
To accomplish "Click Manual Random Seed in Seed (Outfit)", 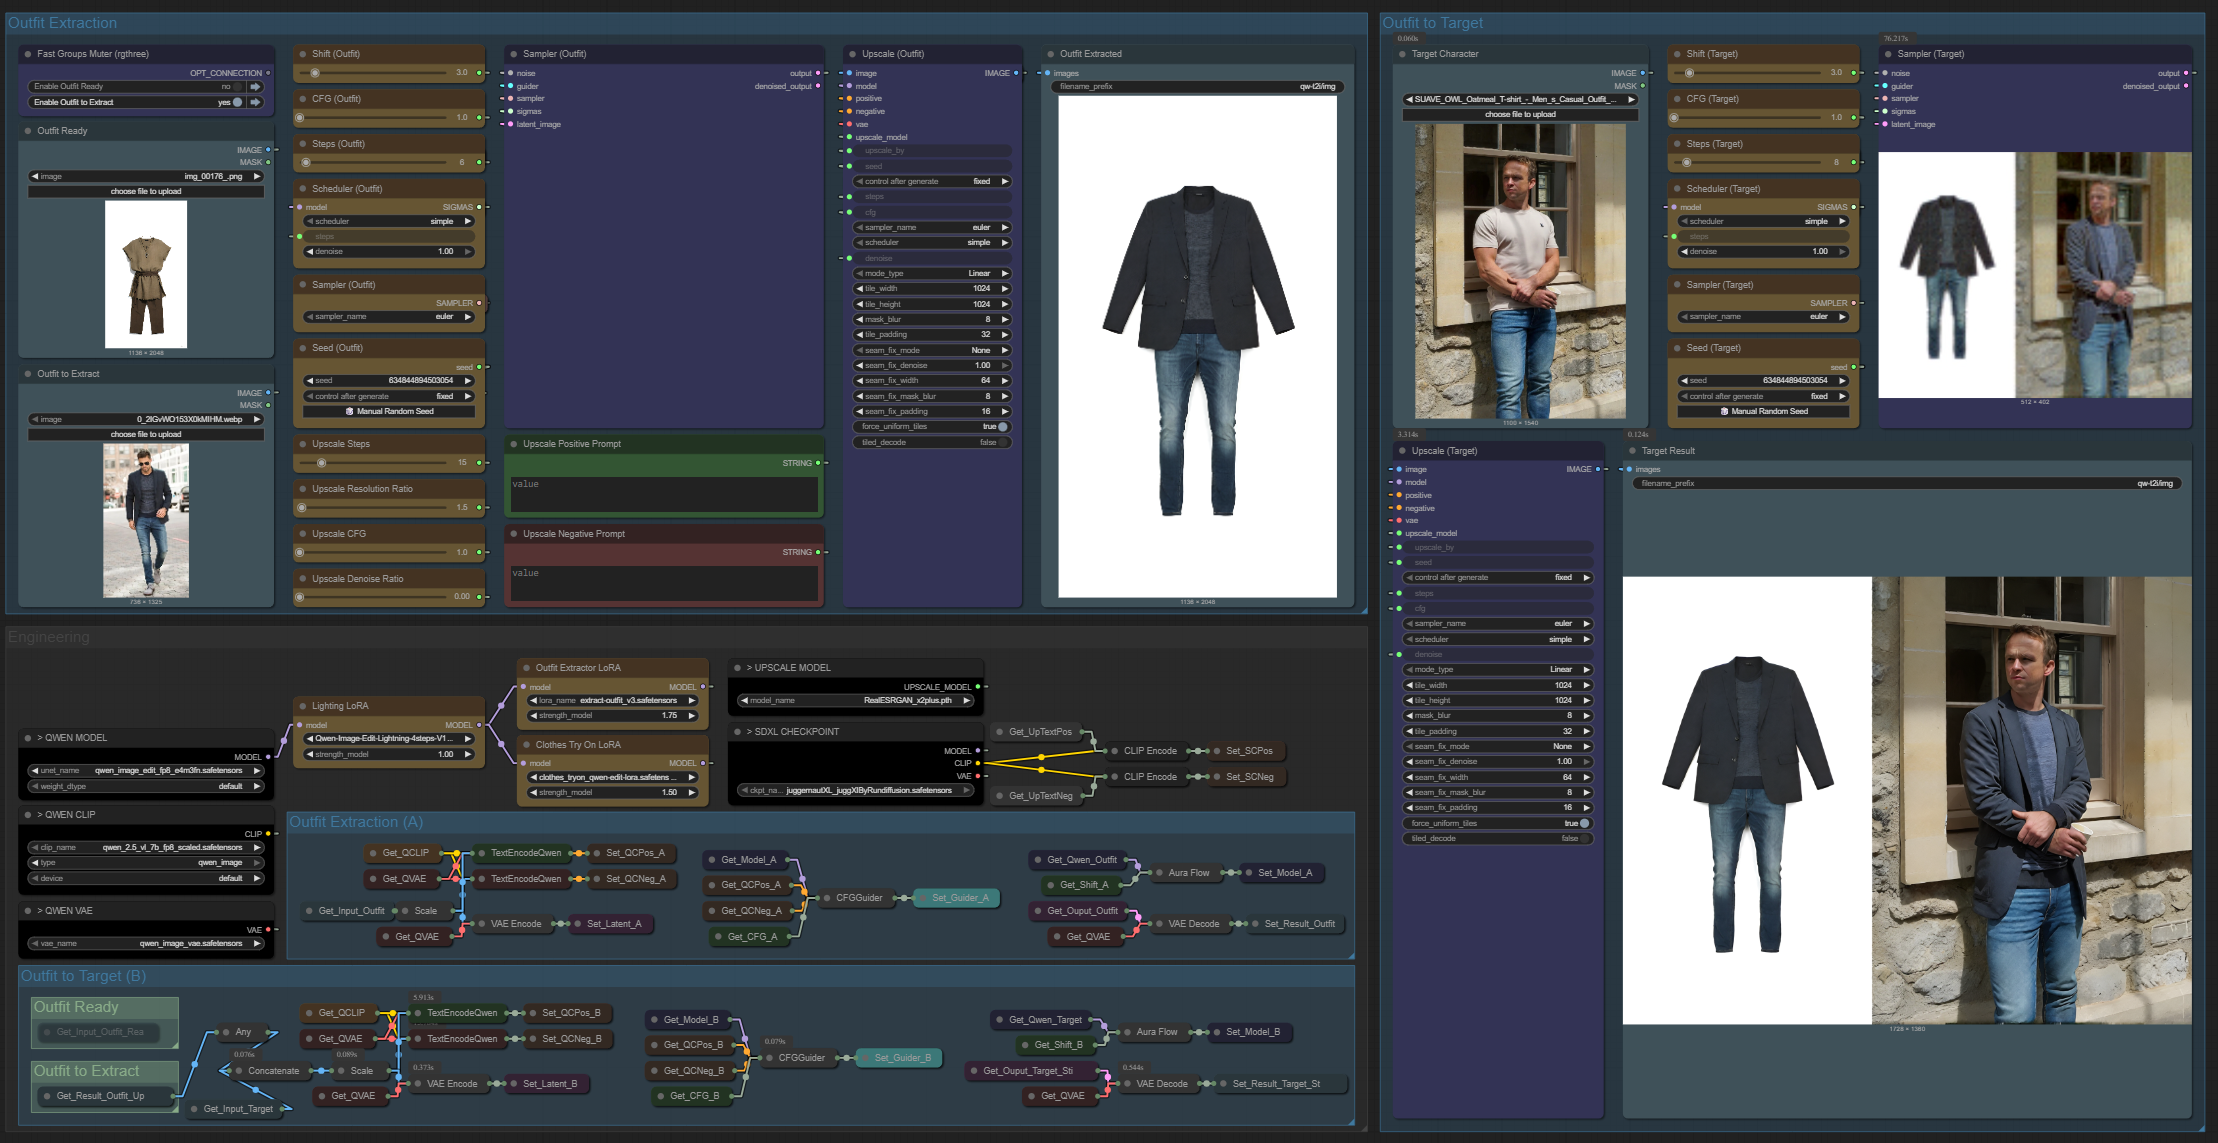I will tap(390, 411).
